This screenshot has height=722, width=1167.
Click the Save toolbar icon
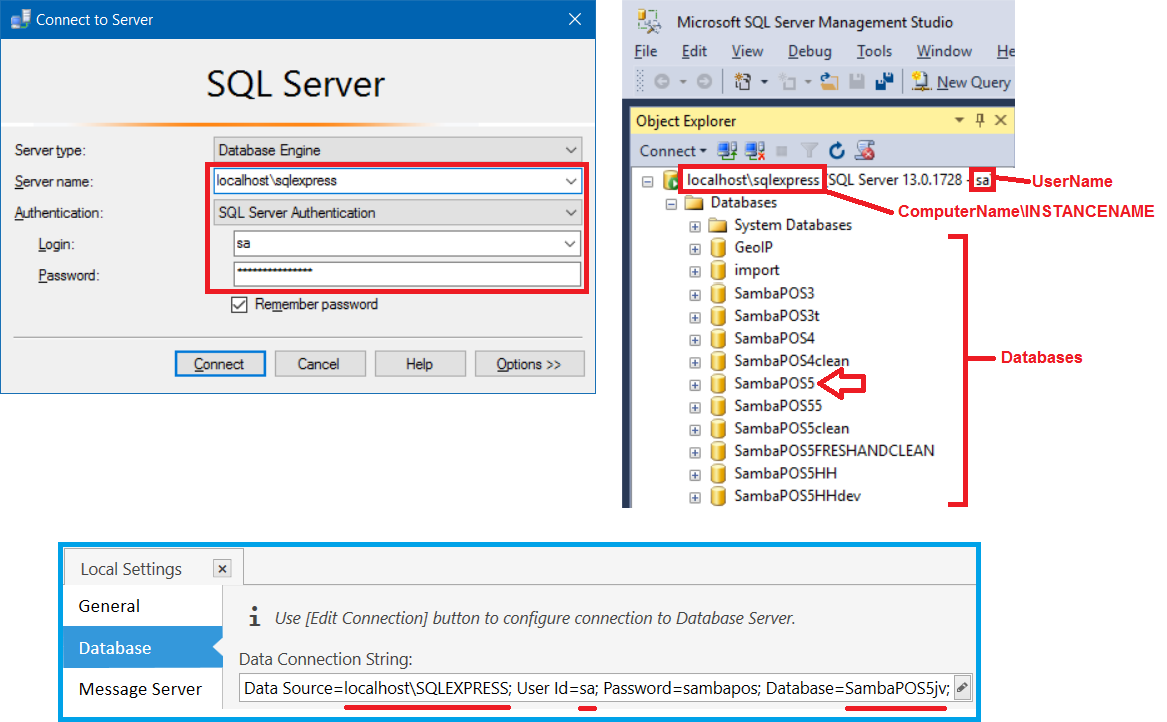[857, 82]
